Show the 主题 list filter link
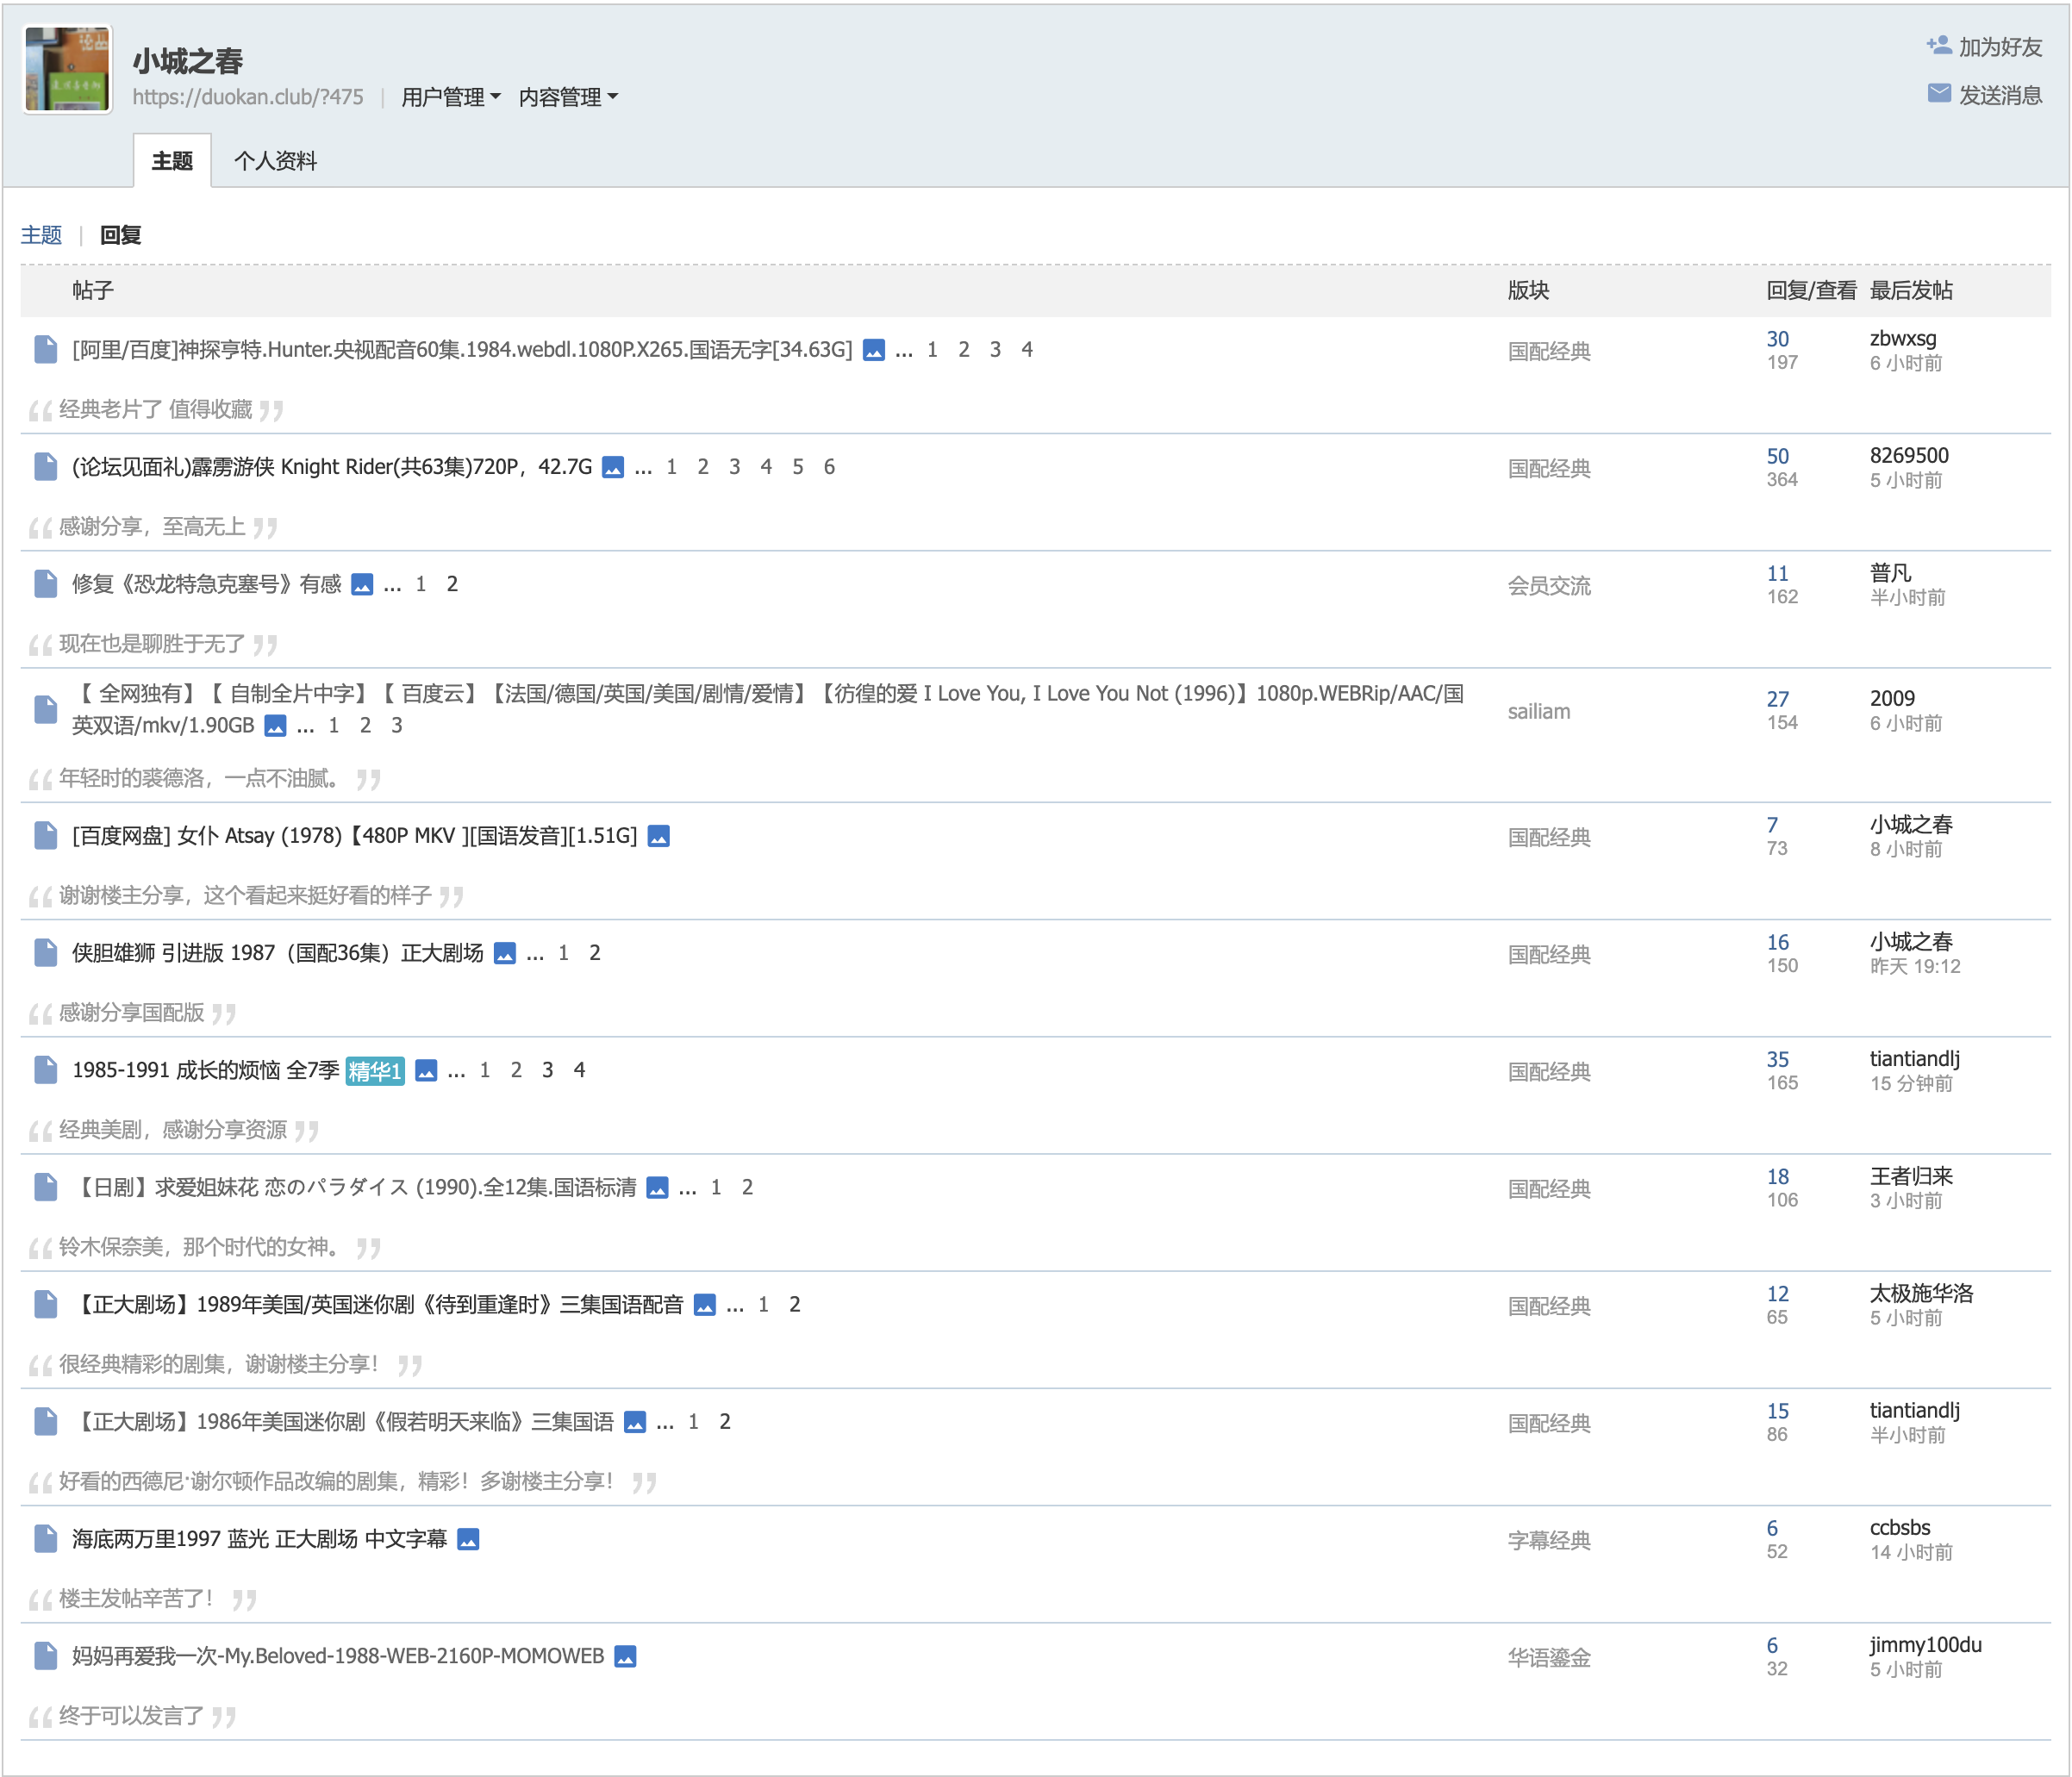Screen dimensions: 2072x1777 (41, 235)
